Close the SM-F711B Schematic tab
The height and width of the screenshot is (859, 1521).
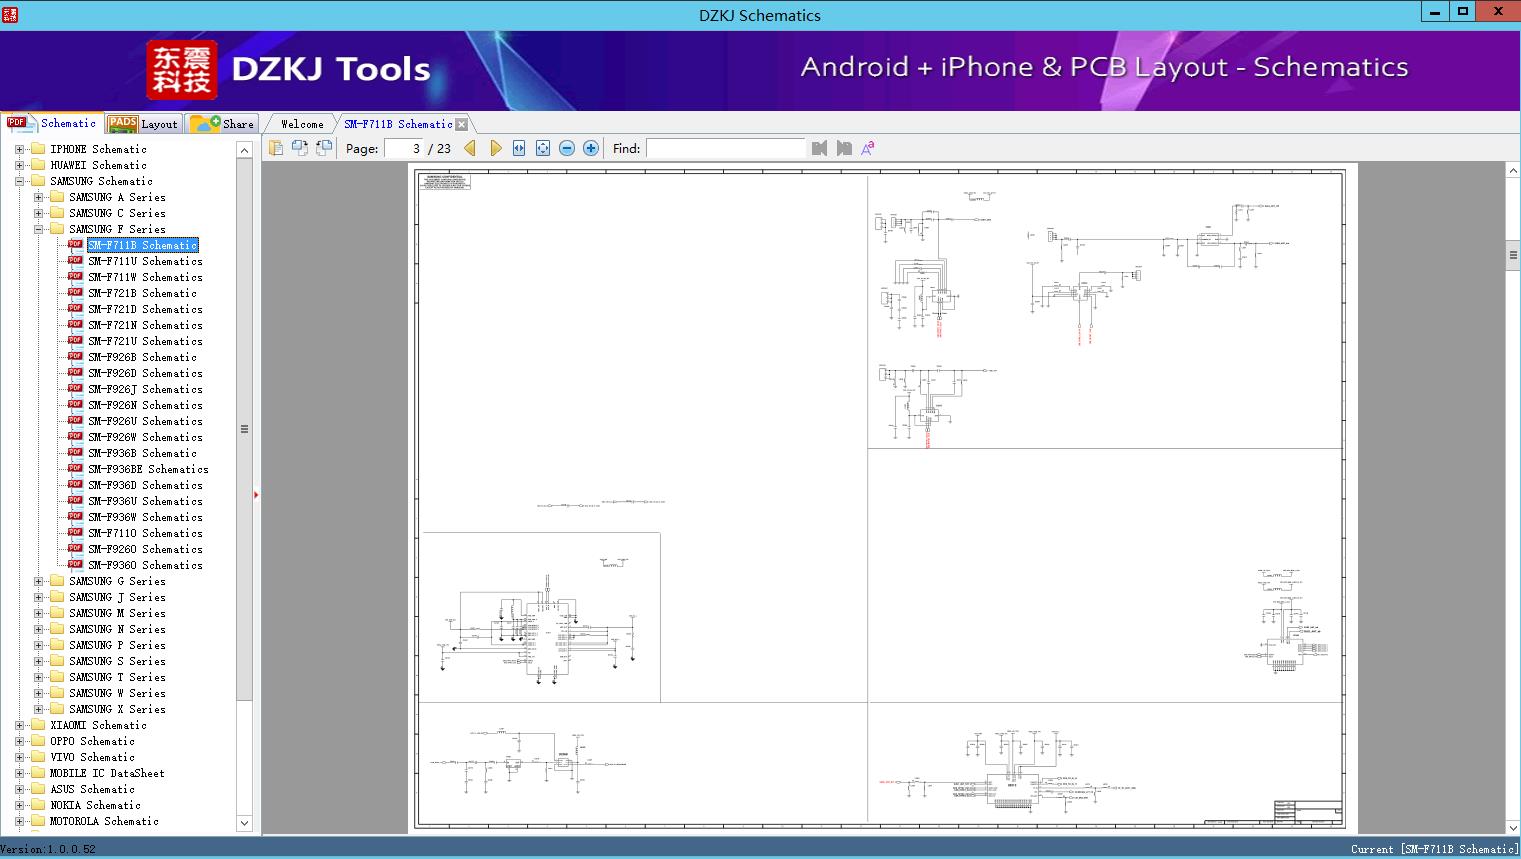pos(461,124)
